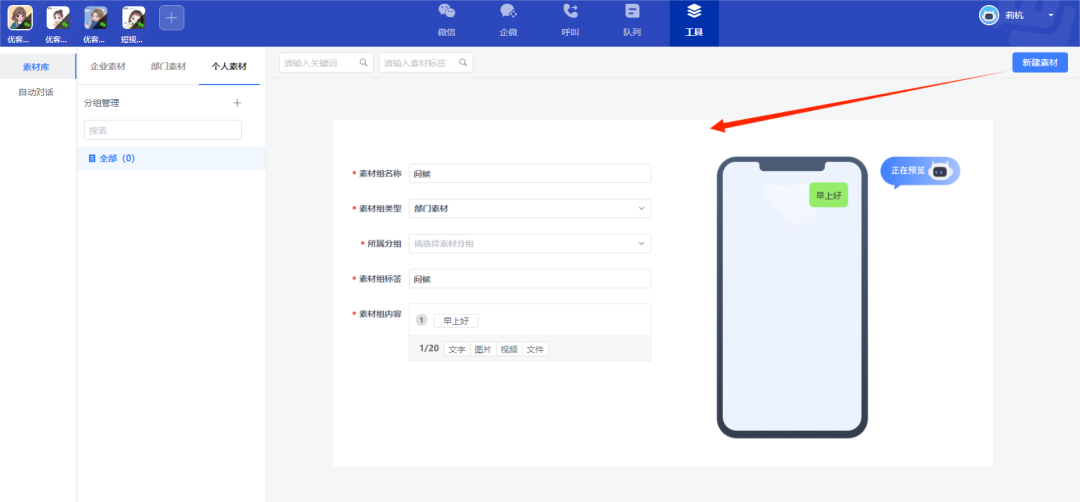Switch to the 个人素材 tab

(x=229, y=67)
